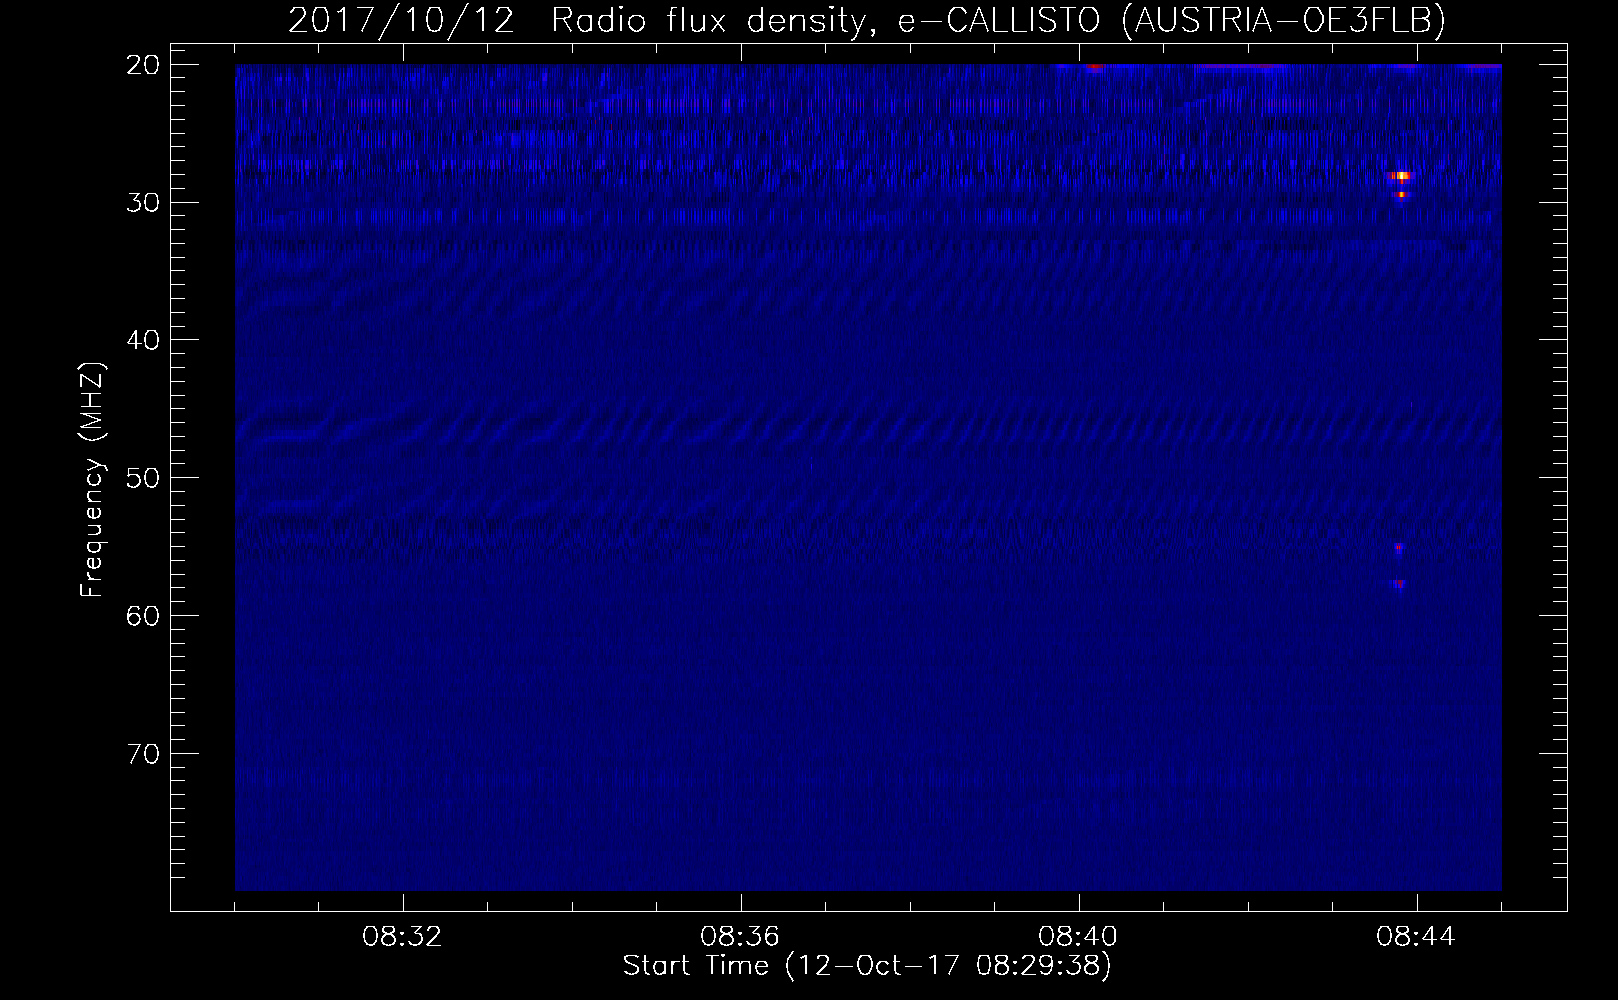The image size is (1618, 1000).
Task: Select the 08:36 time tick label
Action: [741, 937]
